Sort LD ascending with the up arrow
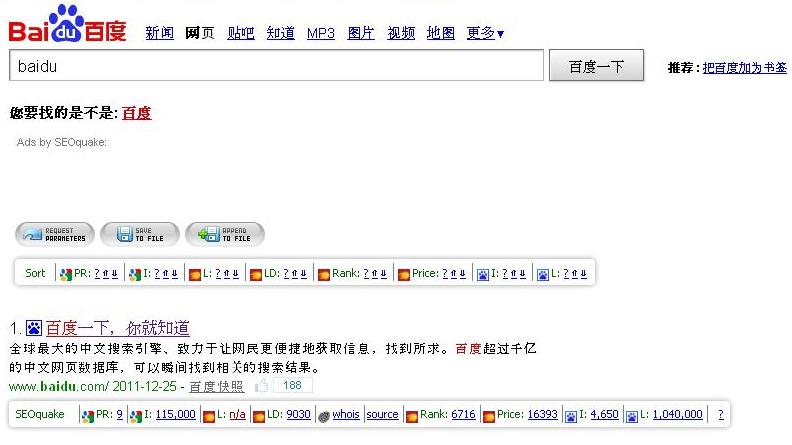Viewport: 792px width, 445px height. coord(294,273)
